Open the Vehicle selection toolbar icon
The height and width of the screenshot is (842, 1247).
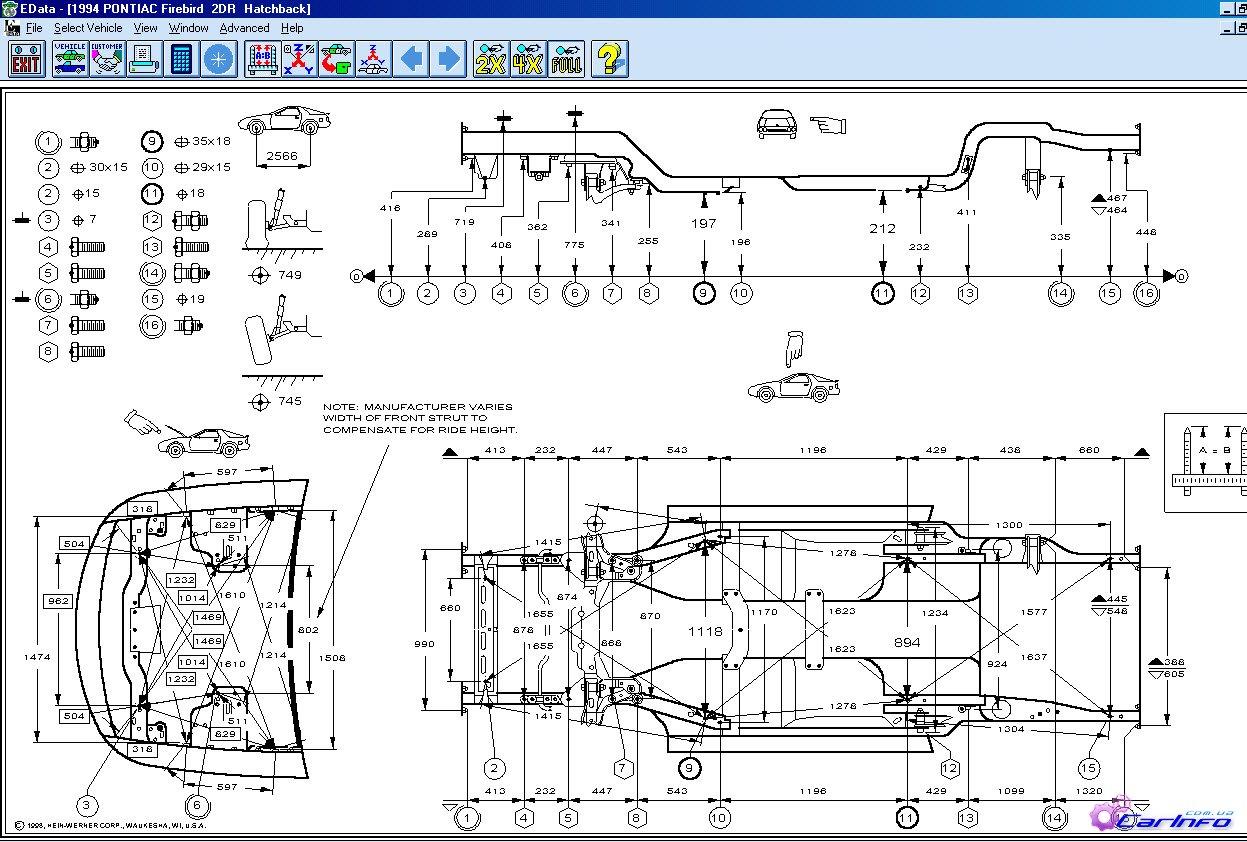click(70, 59)
